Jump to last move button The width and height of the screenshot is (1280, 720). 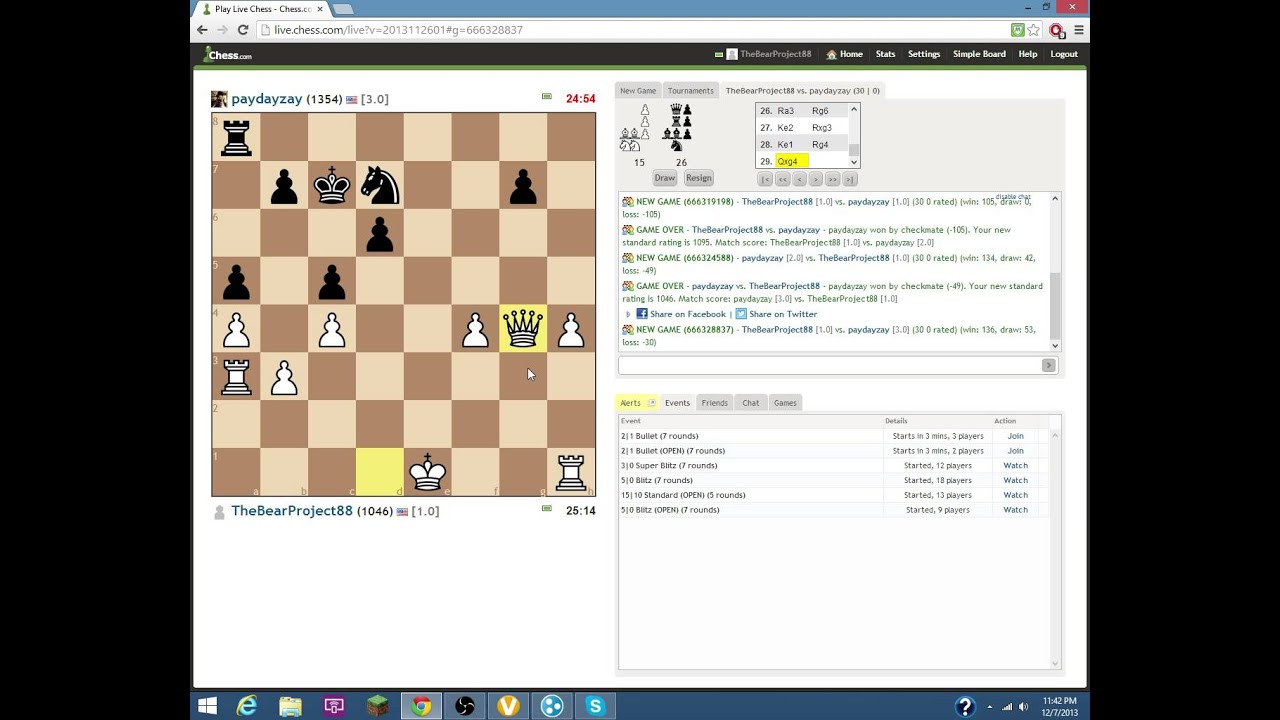pos(850,179)
